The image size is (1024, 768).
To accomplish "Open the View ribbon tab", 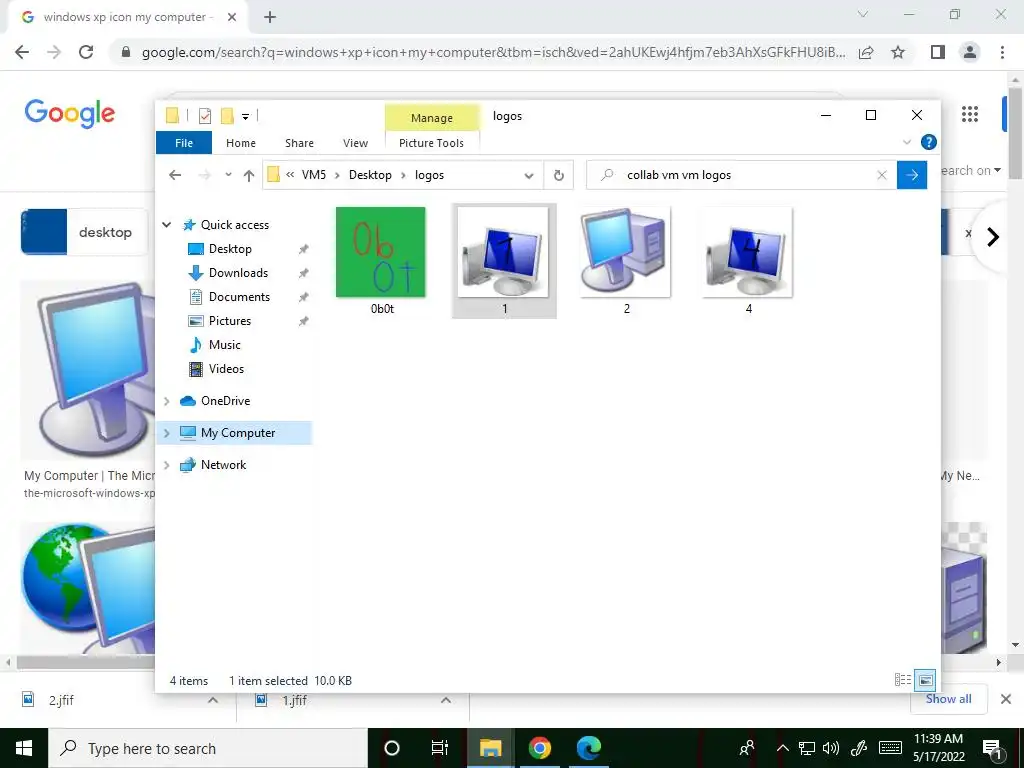I will pos(355,142).
